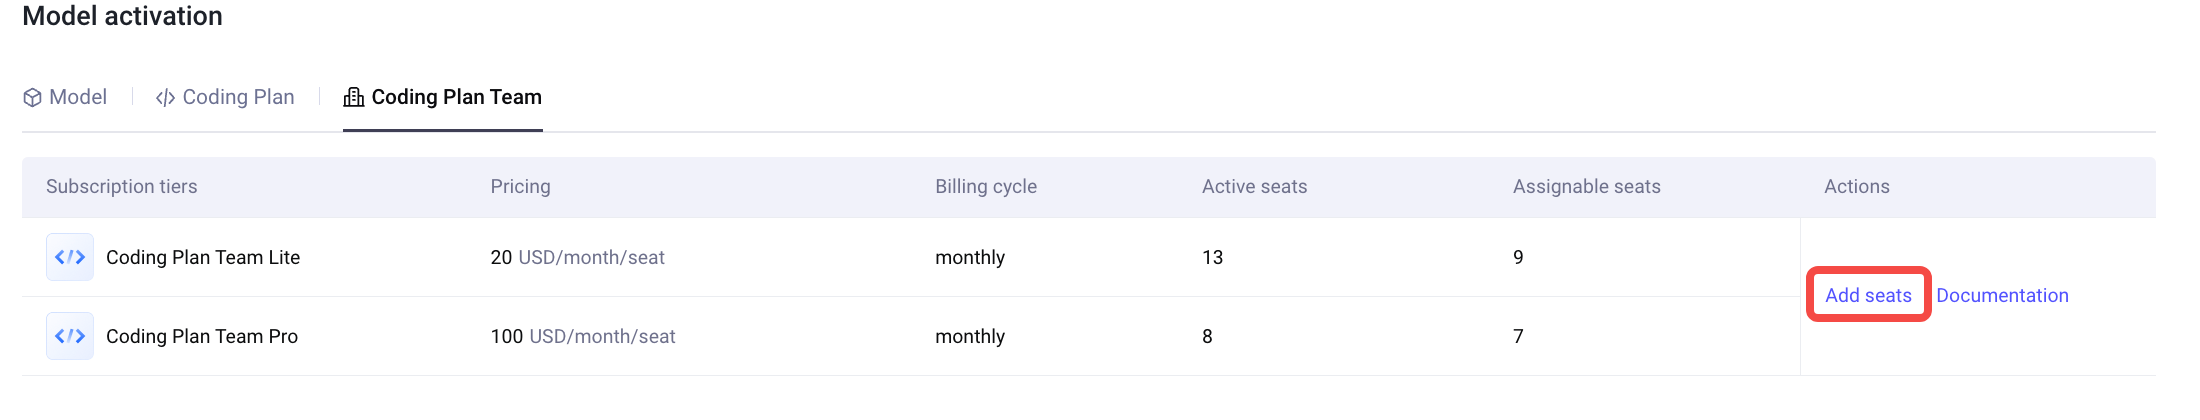Click the code brackets icon beside Coding Plan
2200x420 pixels.
(x=165, y=97)
